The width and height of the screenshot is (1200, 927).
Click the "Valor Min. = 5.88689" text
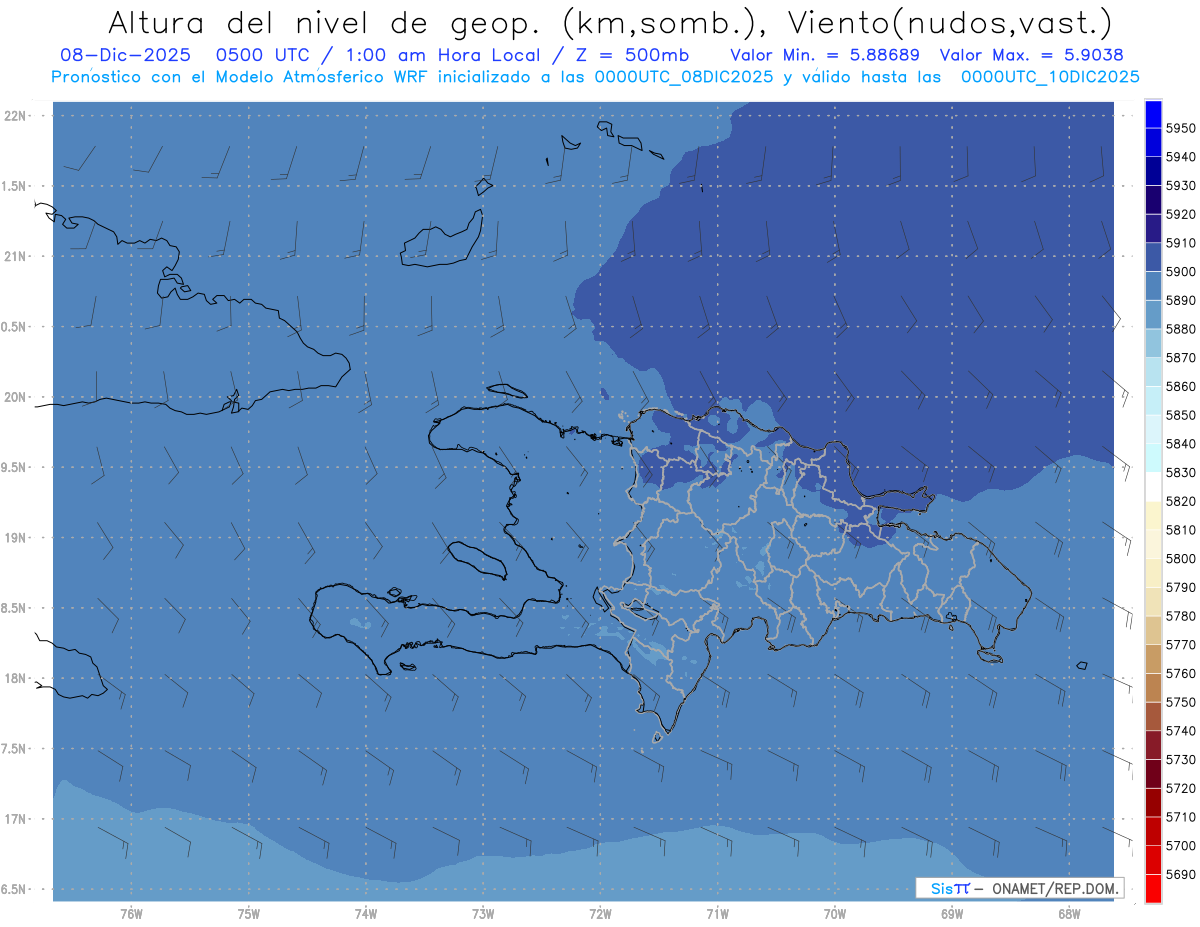coord(825,55)
